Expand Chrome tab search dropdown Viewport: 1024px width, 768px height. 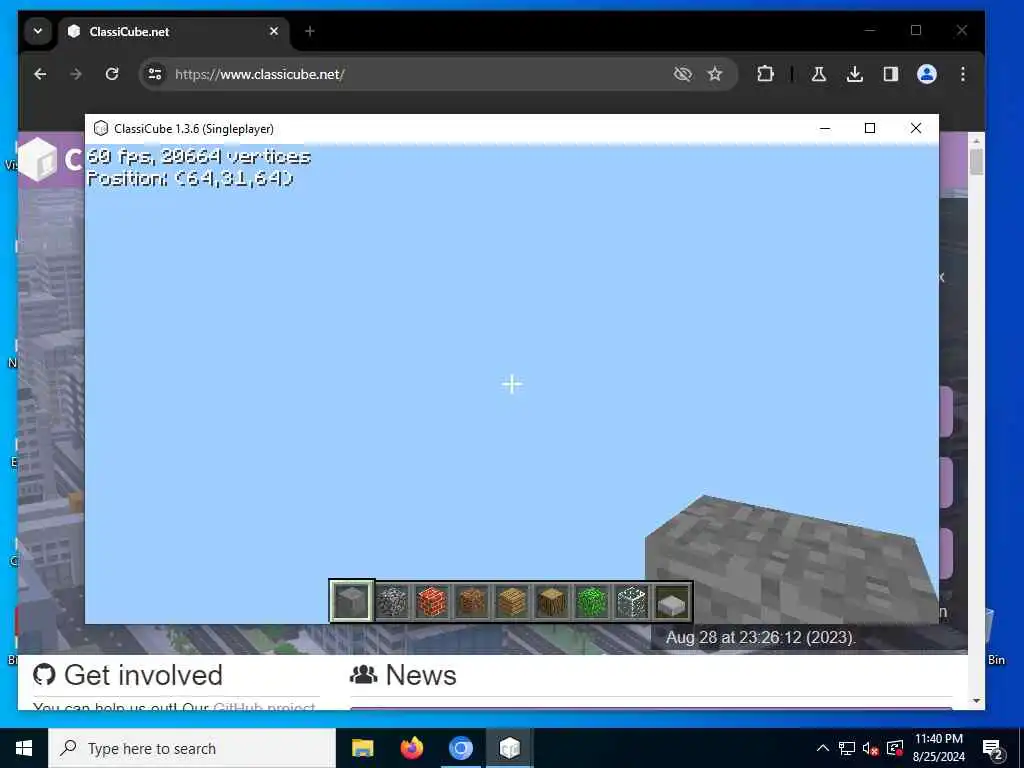[38, 31]
